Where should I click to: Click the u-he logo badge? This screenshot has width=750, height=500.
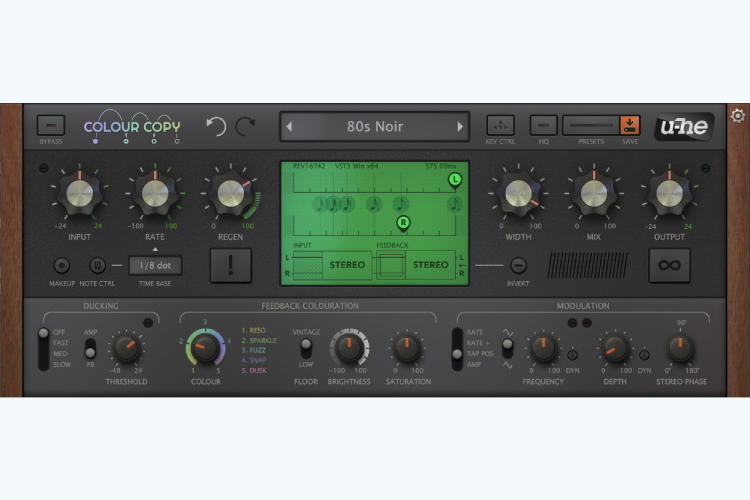tap(684, 126)
